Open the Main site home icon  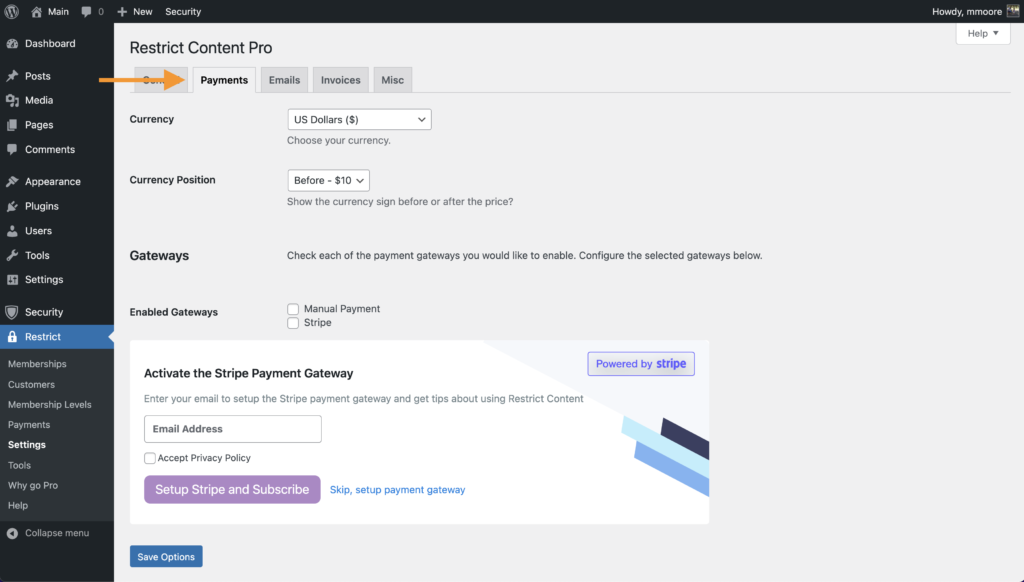[x=37, y=12]
